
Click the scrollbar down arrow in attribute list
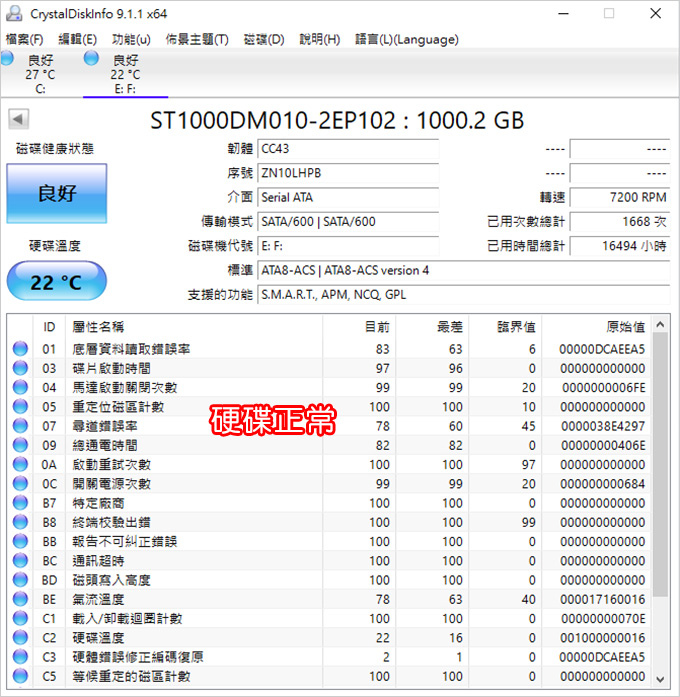pos(660,679)
